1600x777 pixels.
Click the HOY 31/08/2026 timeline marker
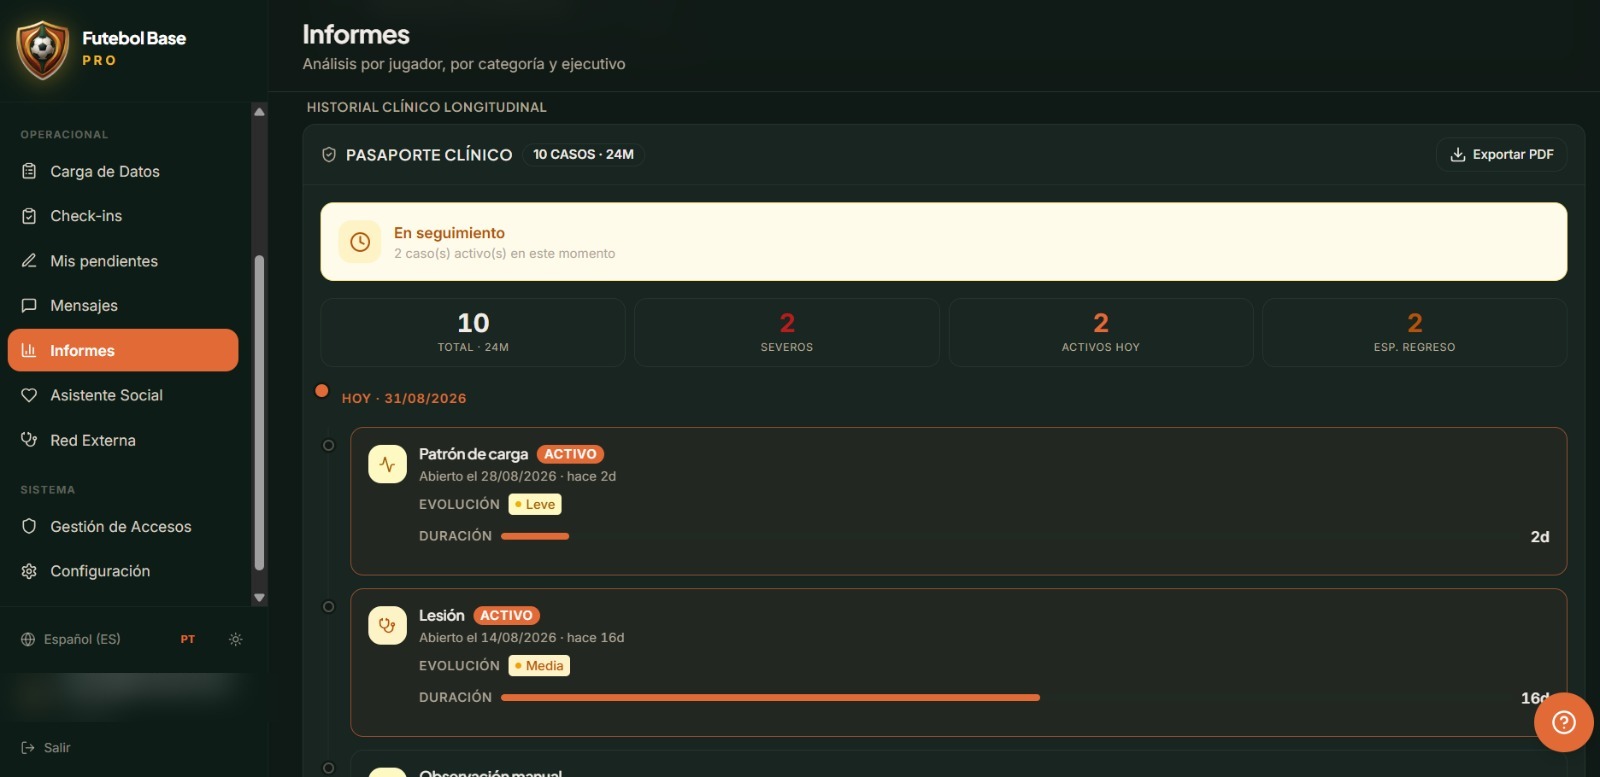[322, 391]
